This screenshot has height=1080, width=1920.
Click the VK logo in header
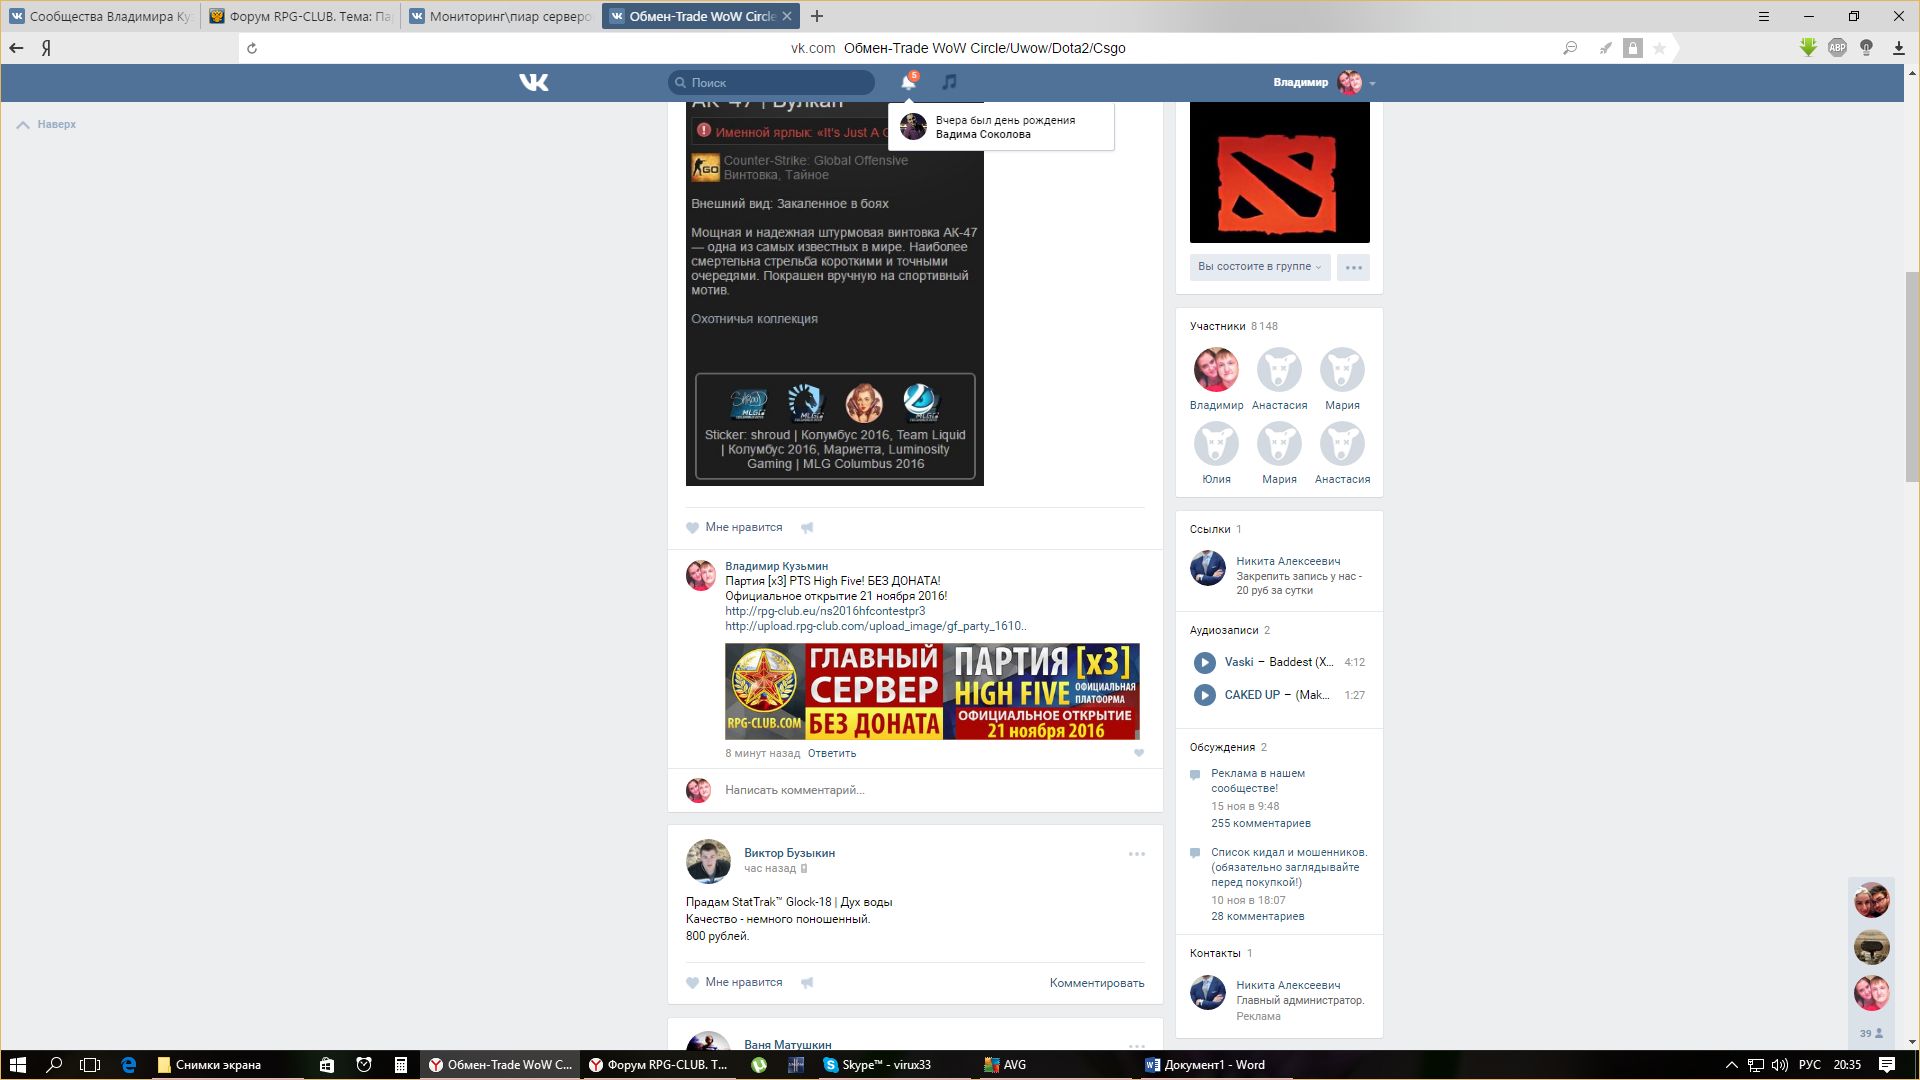click(x=534, y=82)
